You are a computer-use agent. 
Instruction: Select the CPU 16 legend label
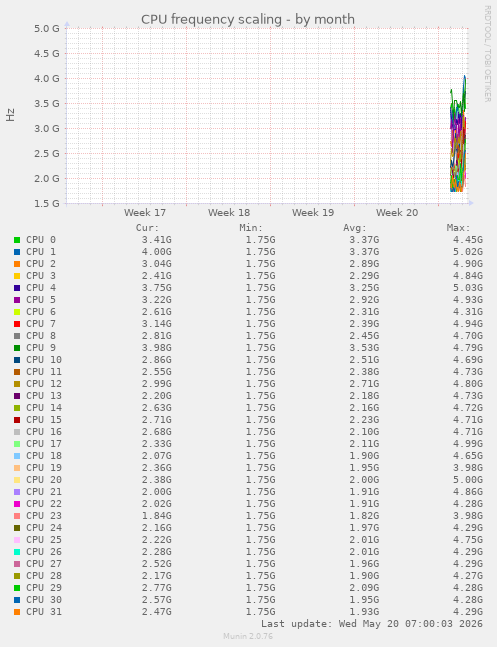(44, 431)
